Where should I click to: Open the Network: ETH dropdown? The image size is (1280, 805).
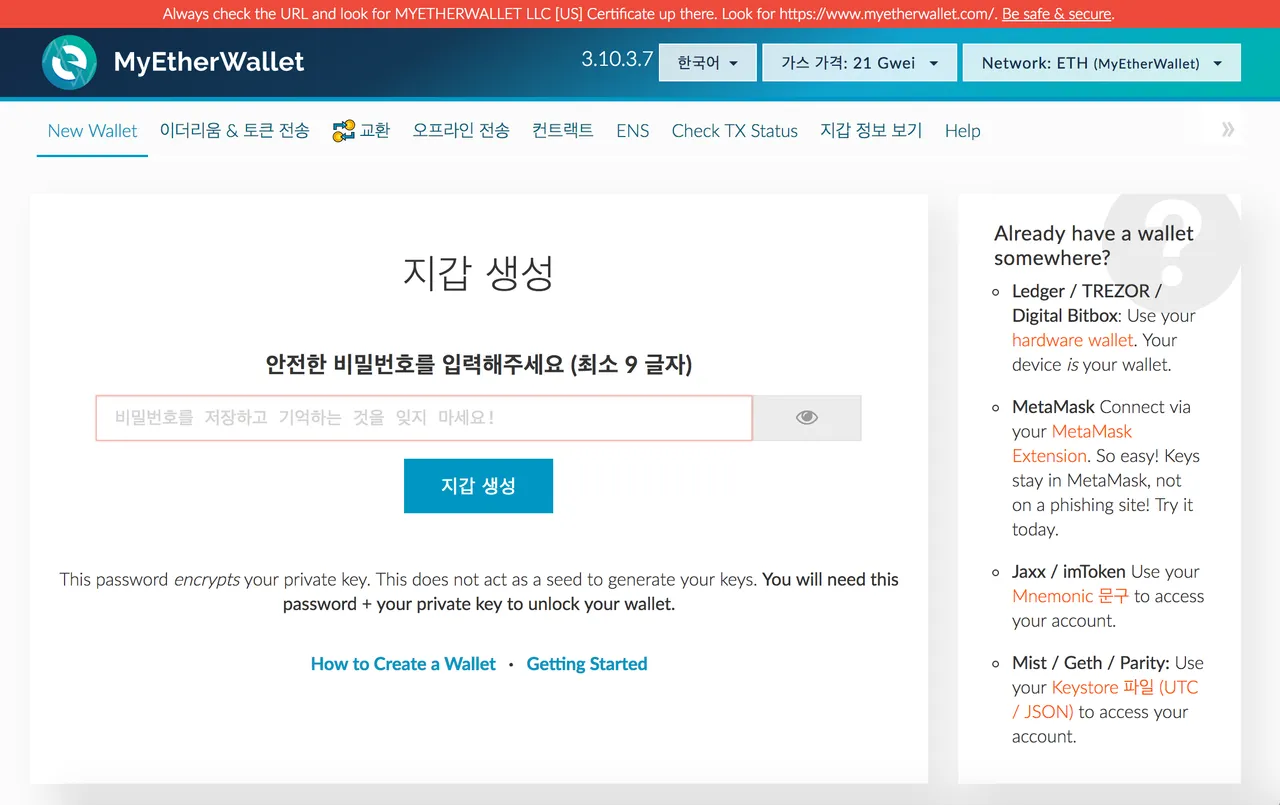(x=1101, y=62)
